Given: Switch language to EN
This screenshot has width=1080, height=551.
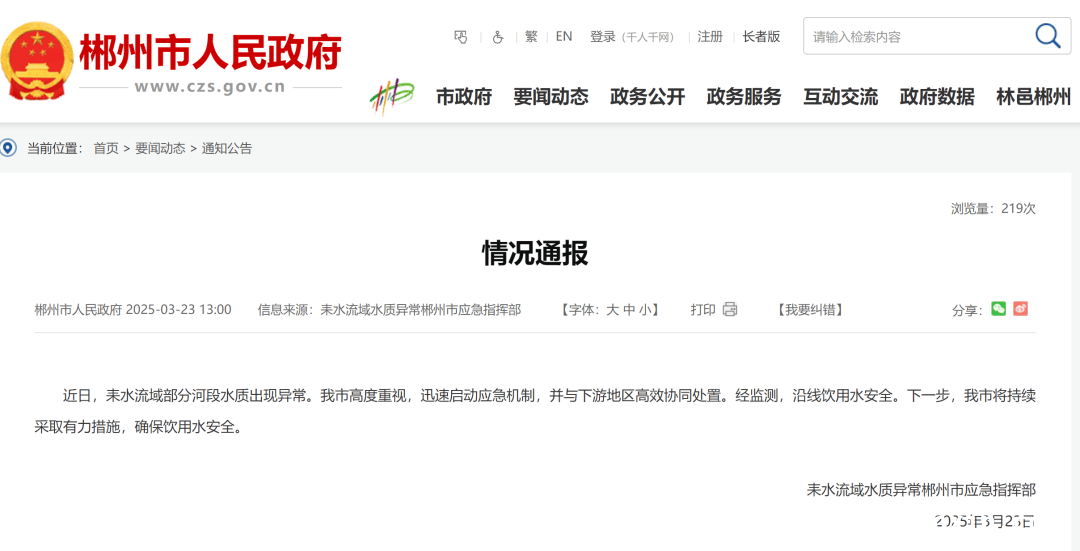Looking at the screenshot, I should coord(563,37).
